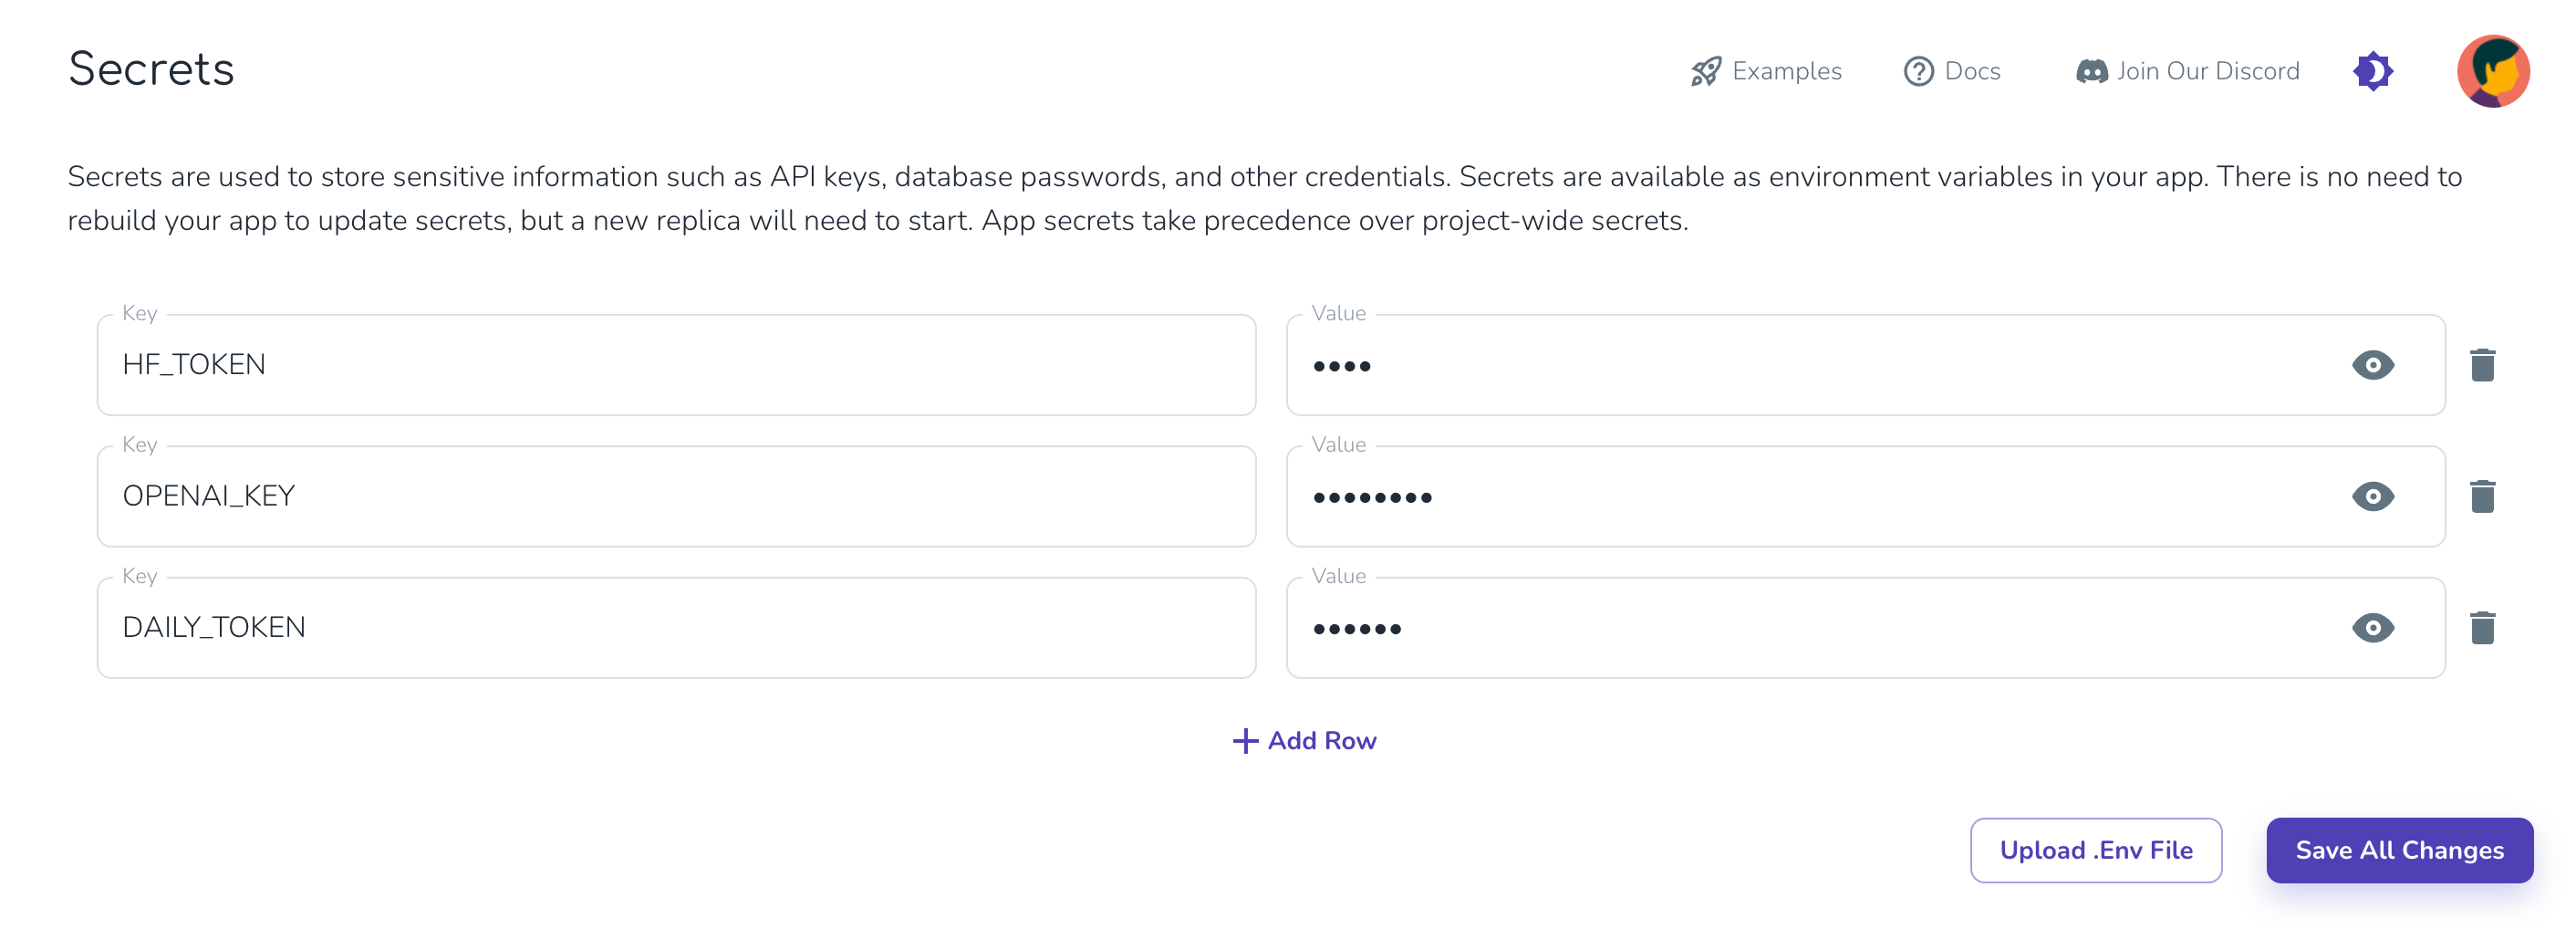Click the question mark Docs icon

tap(1918, 71)
